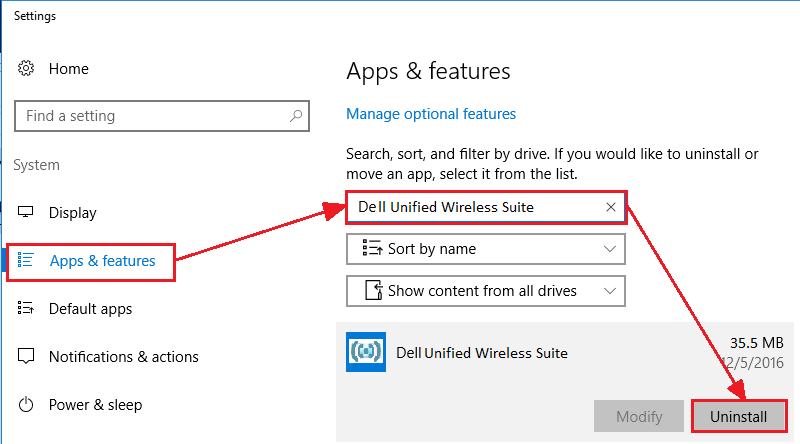Screen dimensions: 800x444
Task: Uninstall Dell Unified Wireless Suite
Action: click(738, 416)
